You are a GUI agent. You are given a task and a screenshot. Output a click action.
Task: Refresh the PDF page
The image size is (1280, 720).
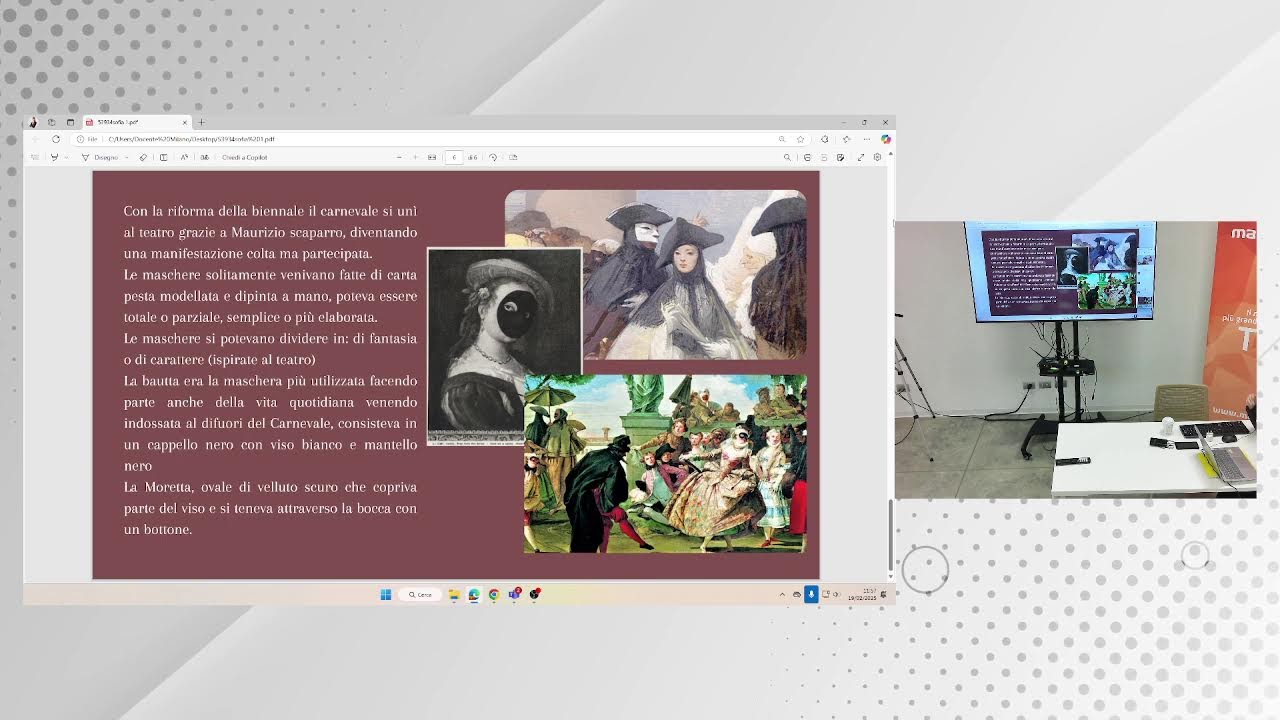56,139
